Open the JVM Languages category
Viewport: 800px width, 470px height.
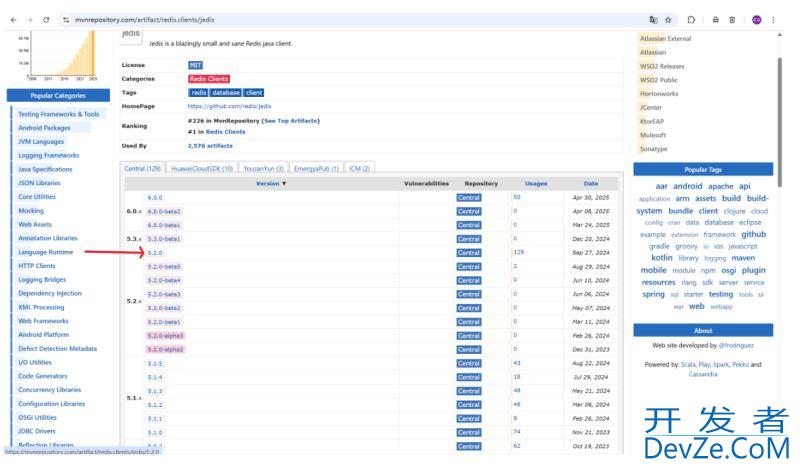tap(41, 142)
